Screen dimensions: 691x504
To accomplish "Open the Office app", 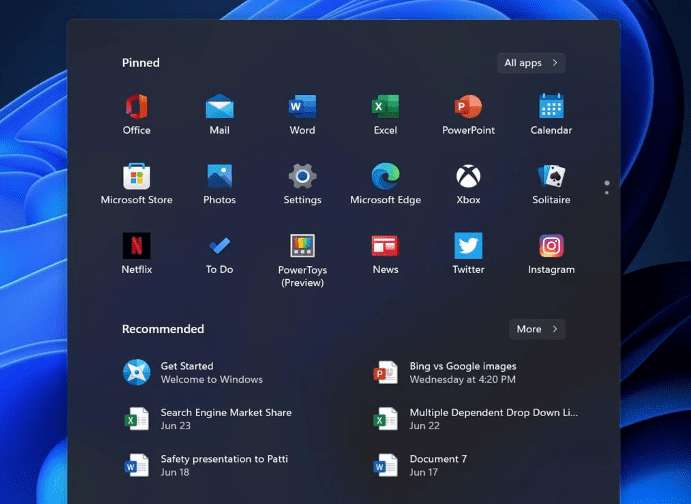I will point(137,114).
